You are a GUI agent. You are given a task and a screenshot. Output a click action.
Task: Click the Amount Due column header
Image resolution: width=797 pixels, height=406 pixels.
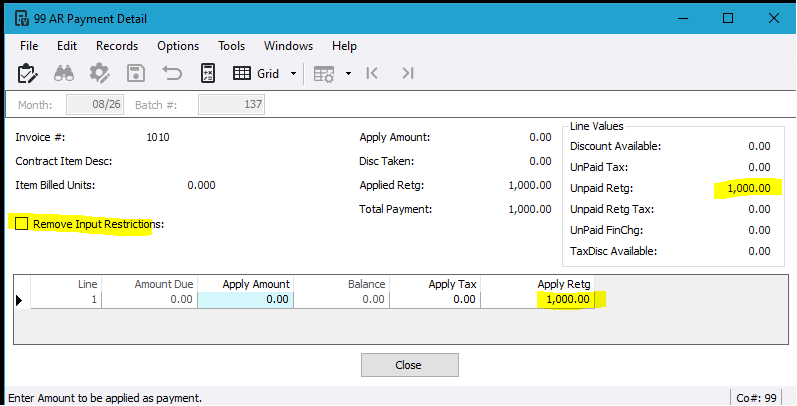149,284
